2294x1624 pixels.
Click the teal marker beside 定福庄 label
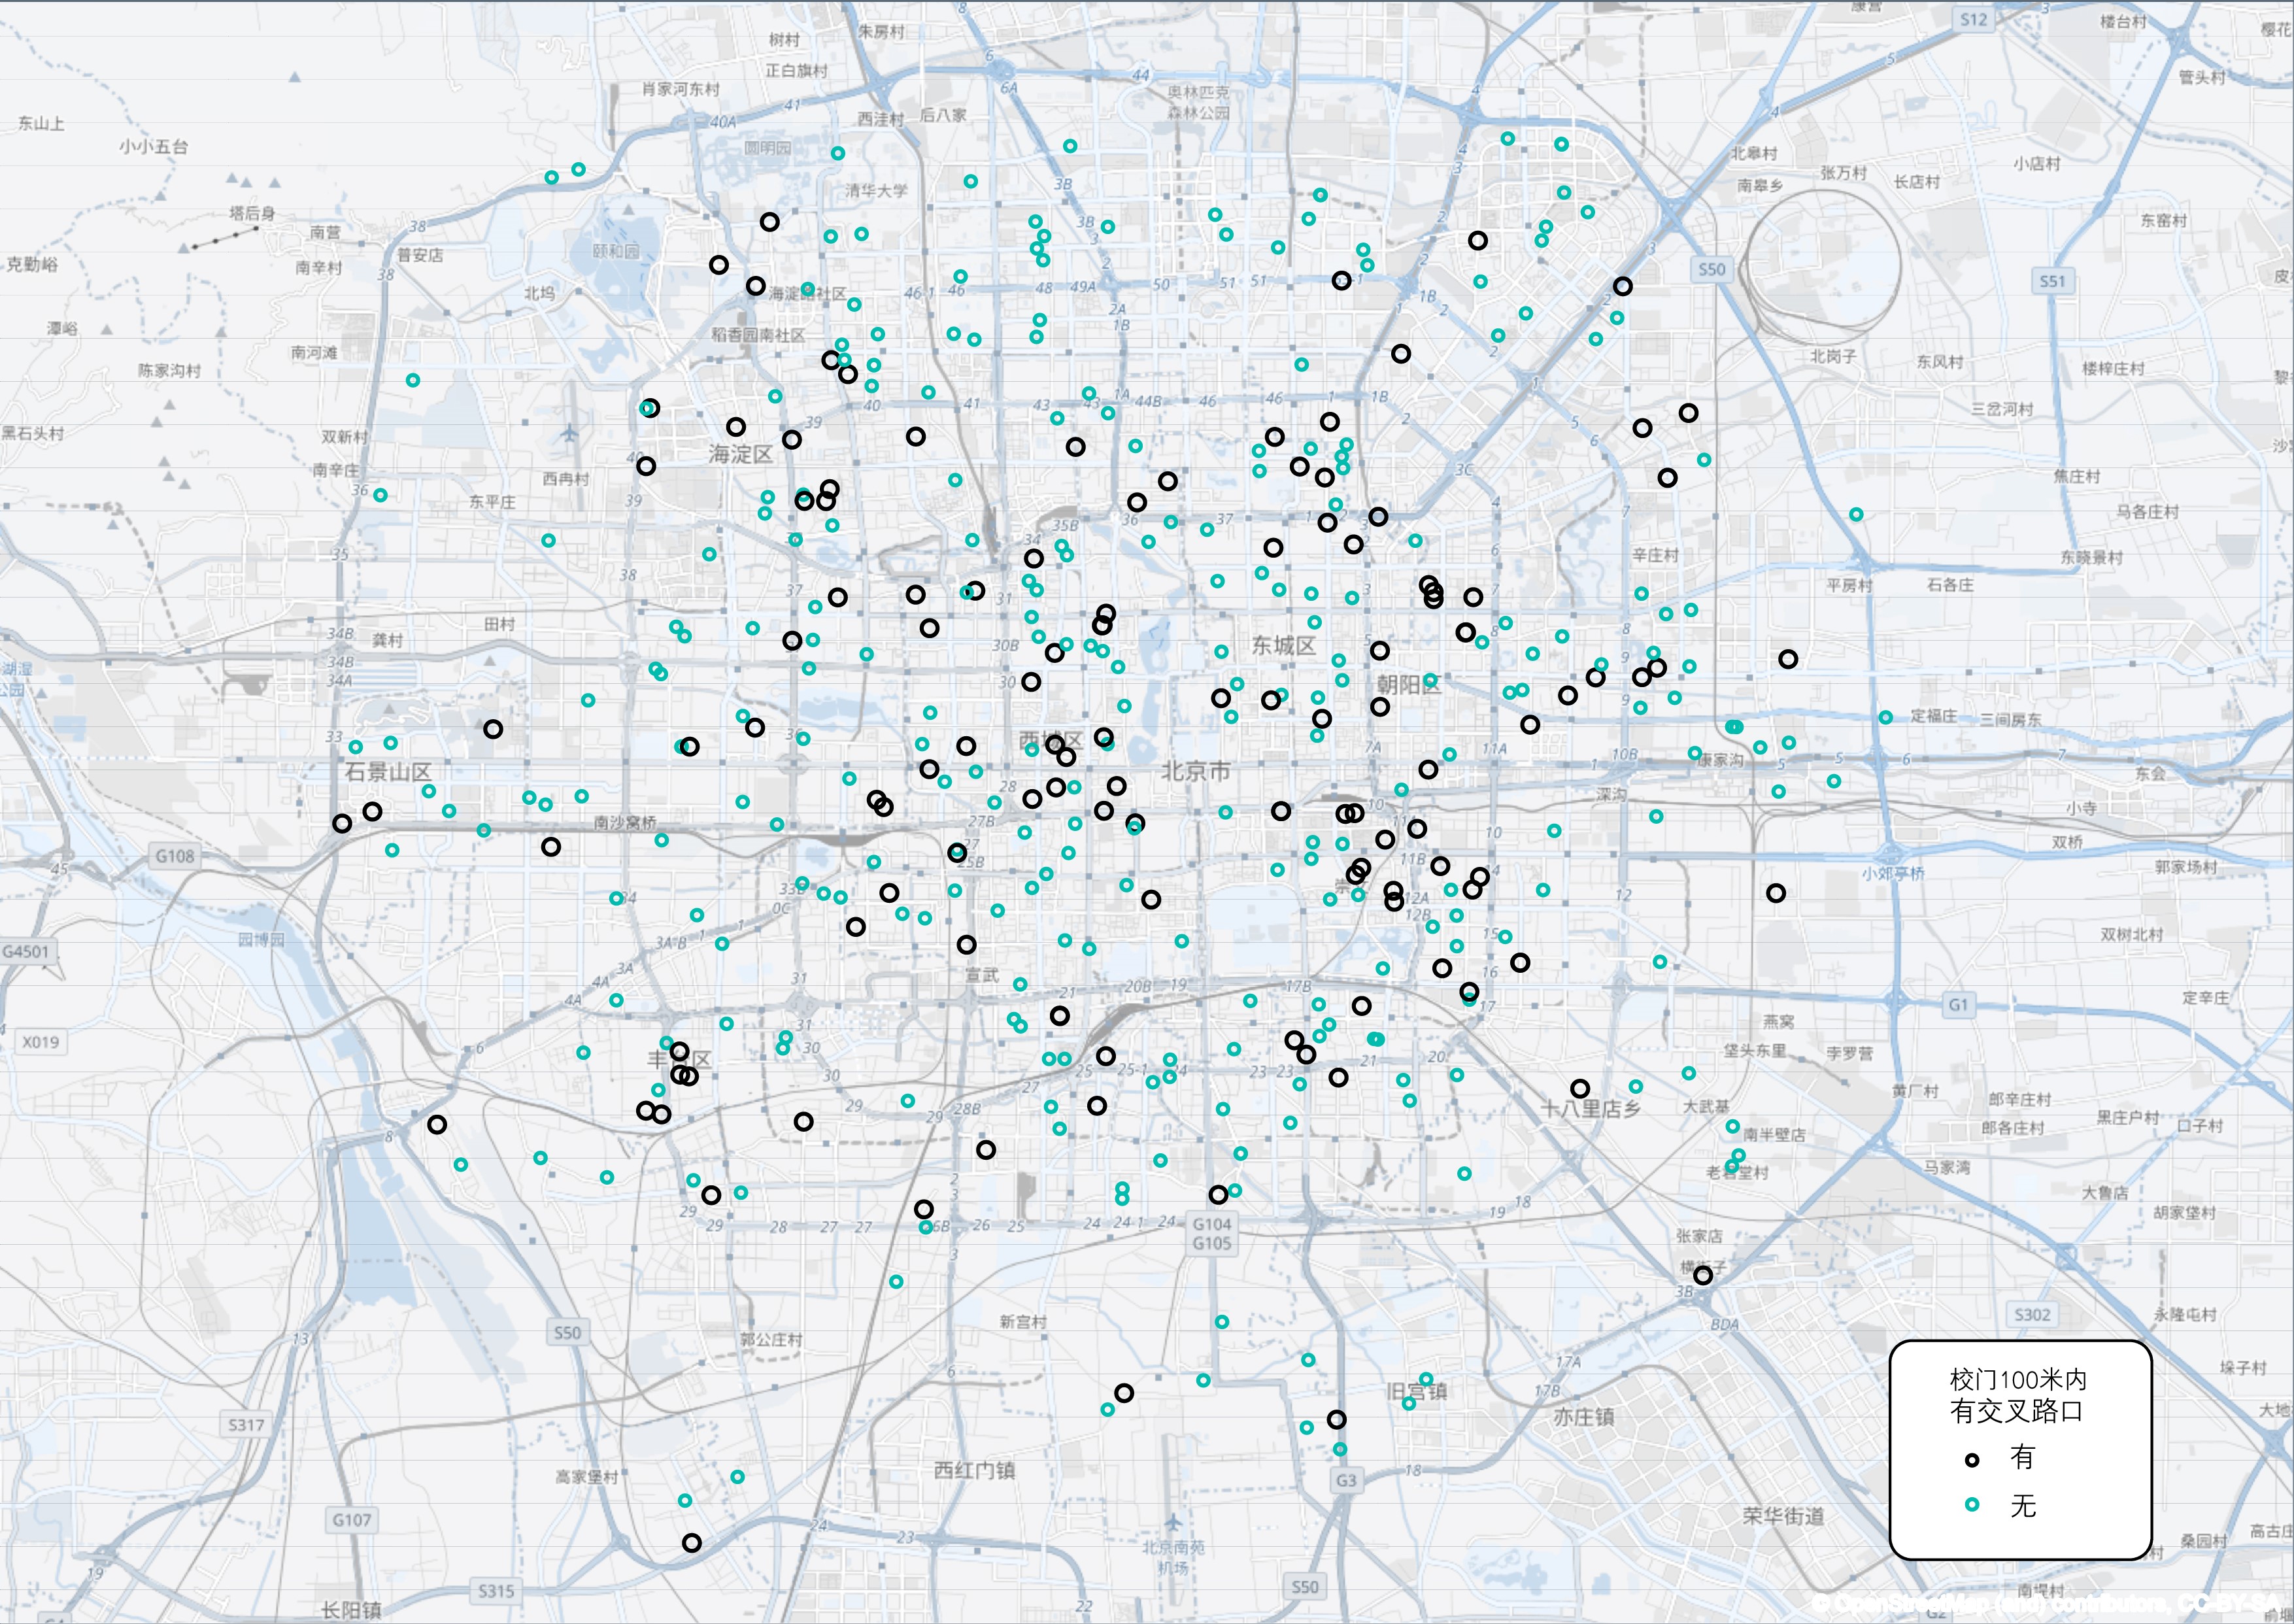pos(1885,717)
